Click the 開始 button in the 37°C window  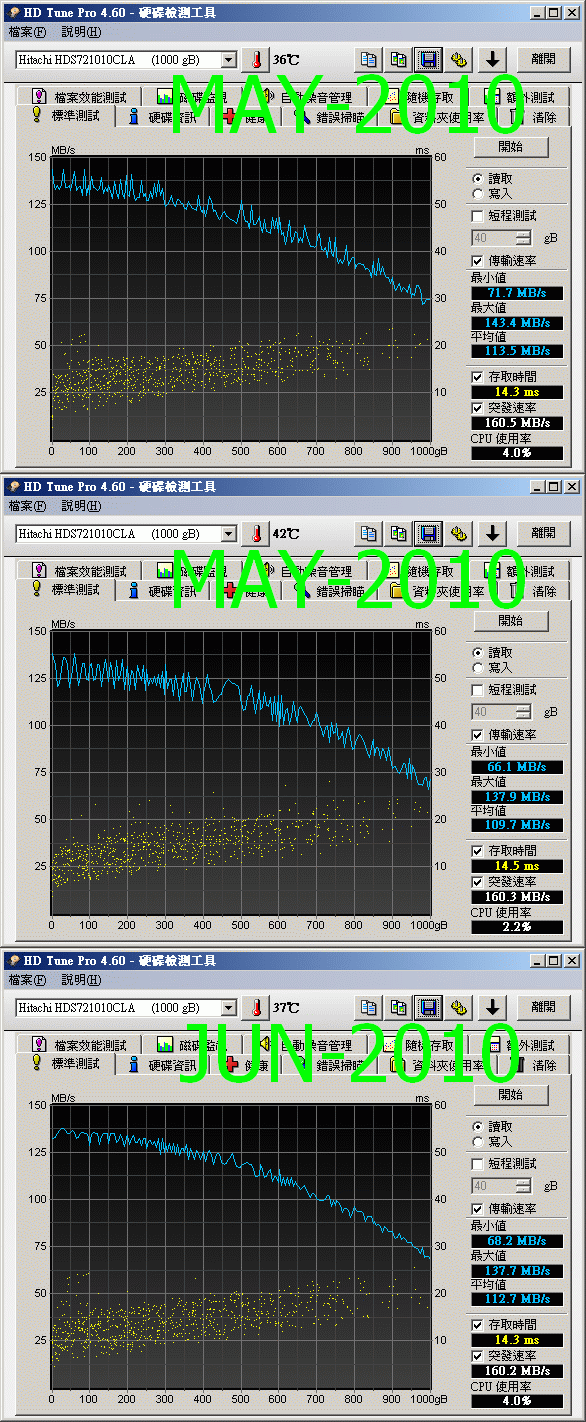point(510,1094)
